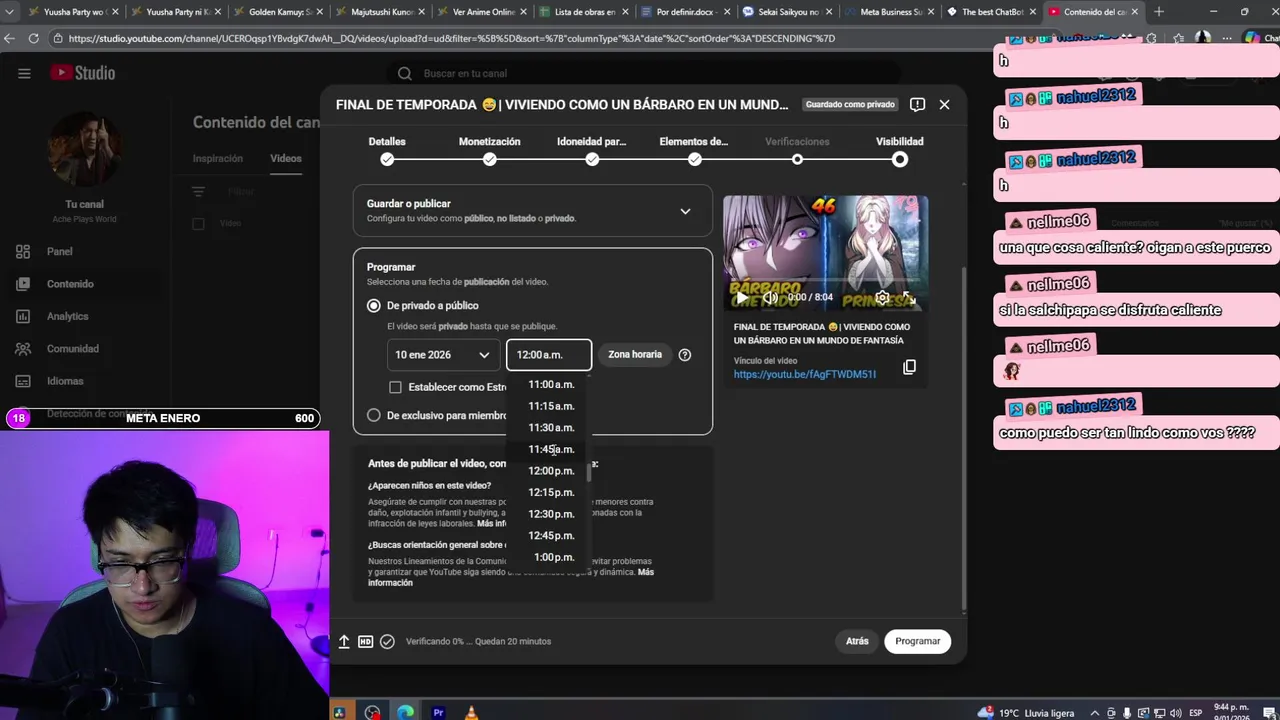
Task: Open the preview player settings gear
Action: 882,297
